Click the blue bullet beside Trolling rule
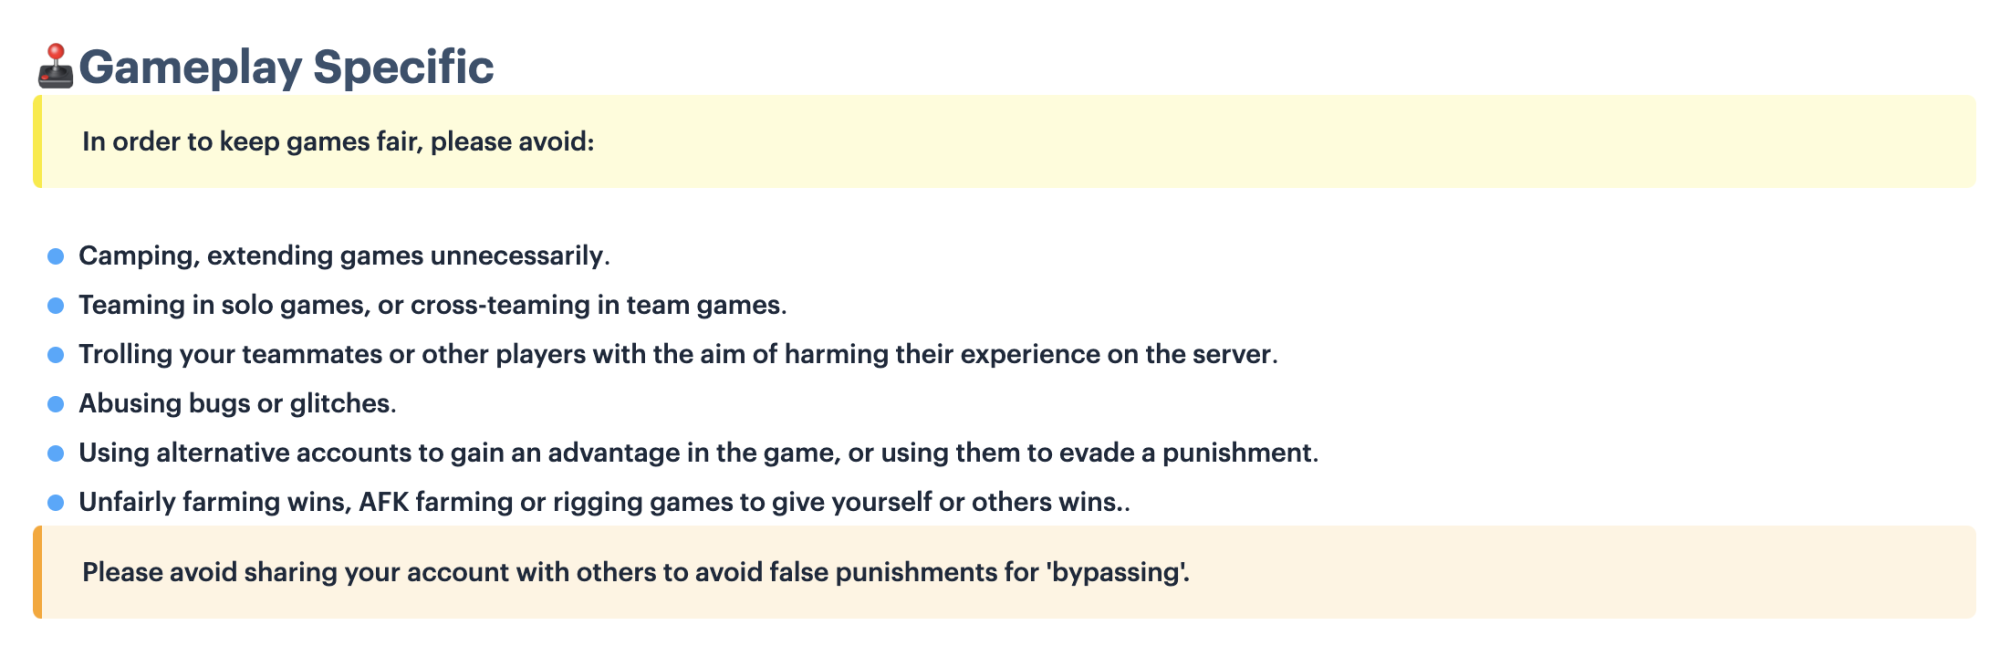The height and width of the screenshot is (646, 2000). 56,354
